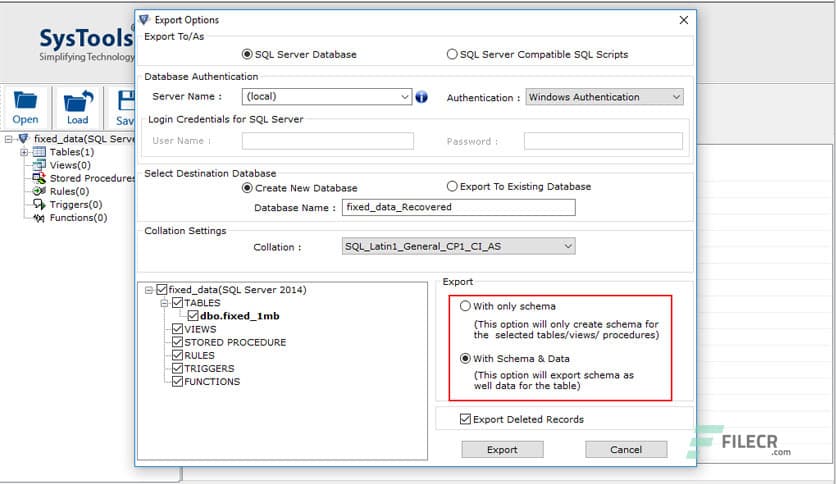Toggle the RULES checkbox
The width and height of the screenshot is (836, 484).
coord(178,355)
